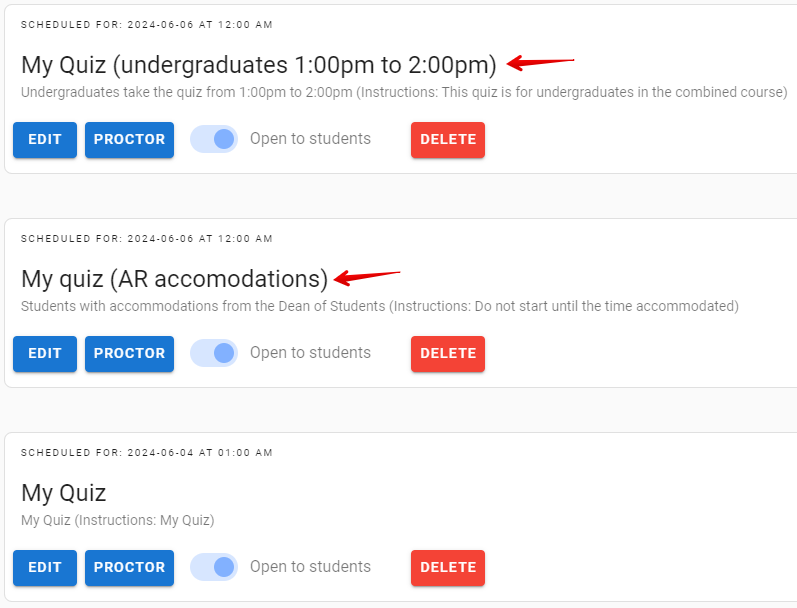Delete the undergraduates 1:00pm to 2:00pm quiz
Viewport: 797px width, 608px height.
447,140
